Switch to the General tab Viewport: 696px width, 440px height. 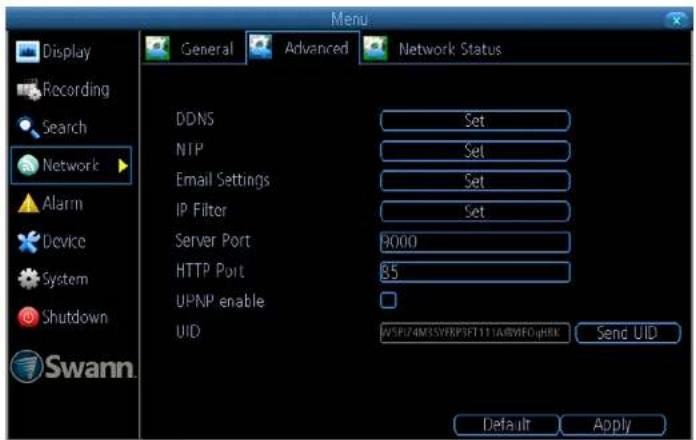[194, 48]
